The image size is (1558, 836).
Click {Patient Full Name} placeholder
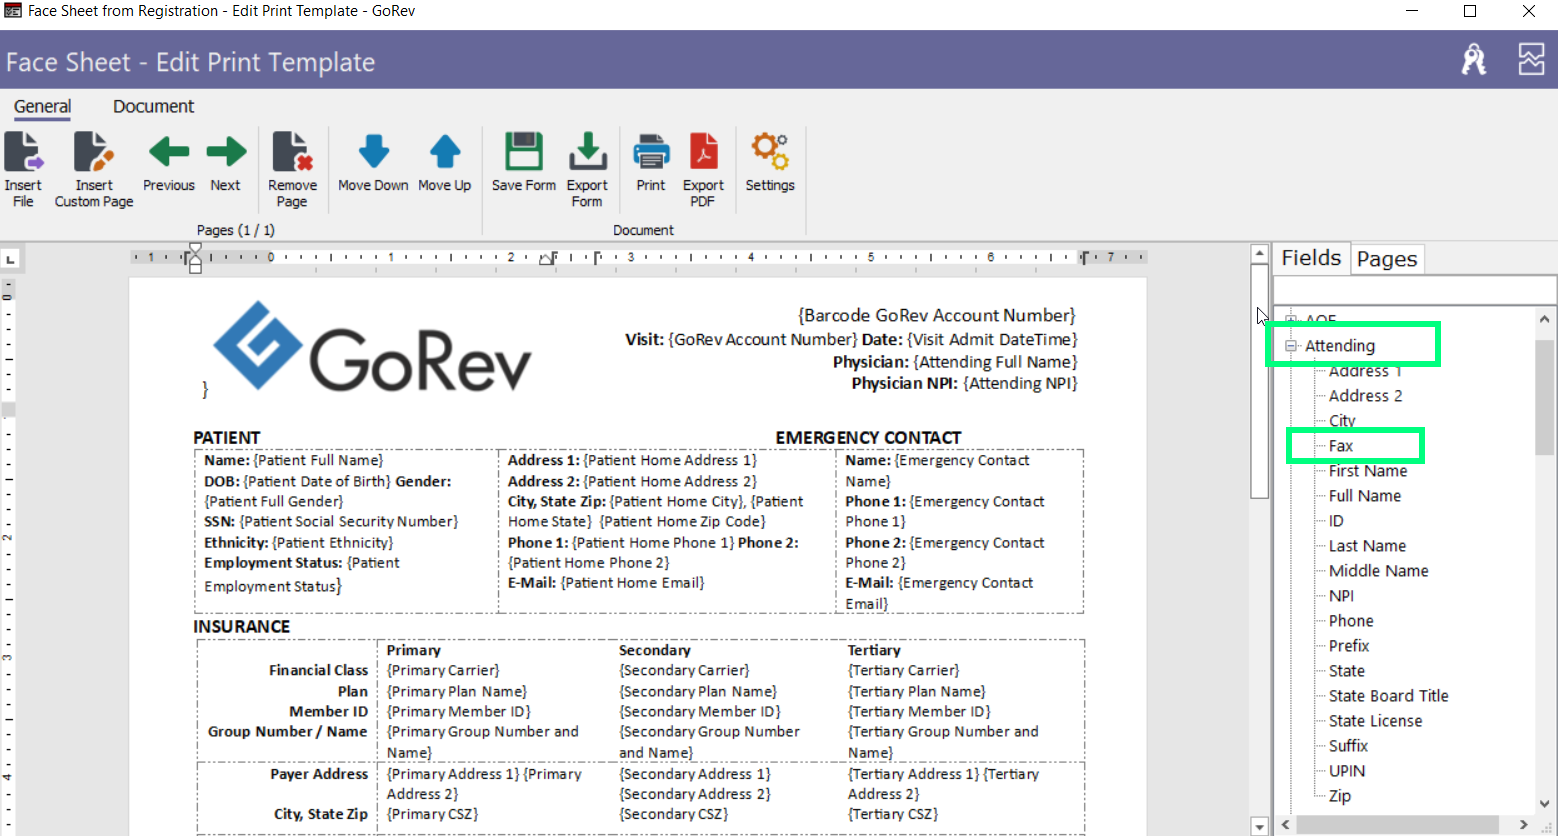click(318, 461)
